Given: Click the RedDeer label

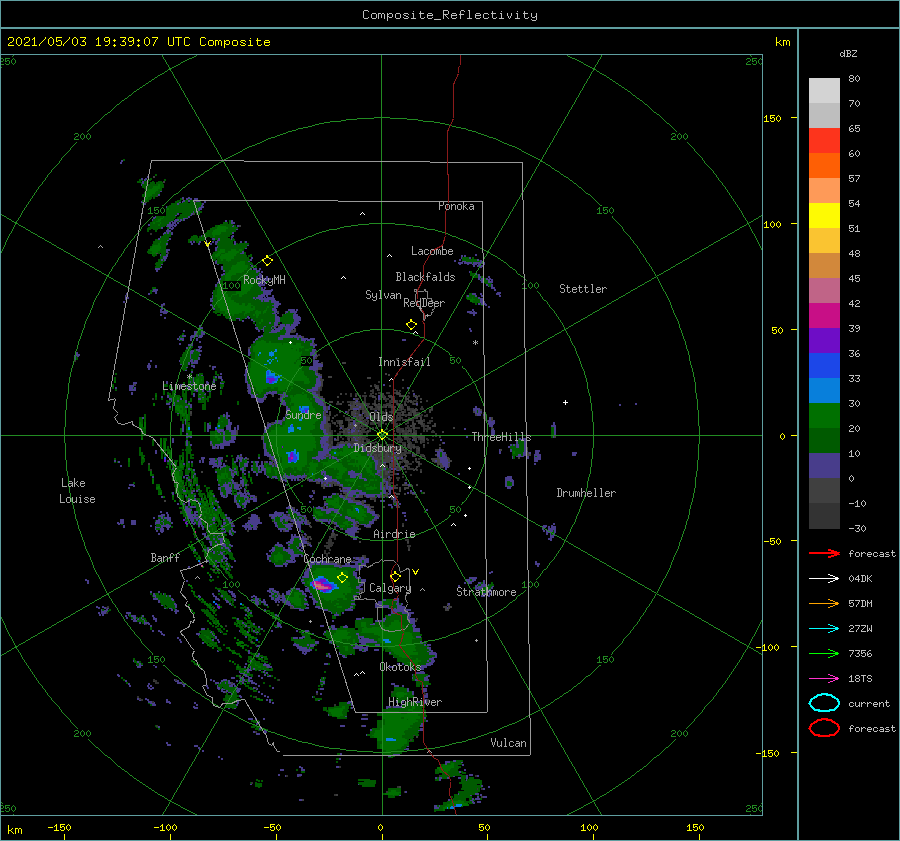Looking at the screenshot, I should (424, 303).
